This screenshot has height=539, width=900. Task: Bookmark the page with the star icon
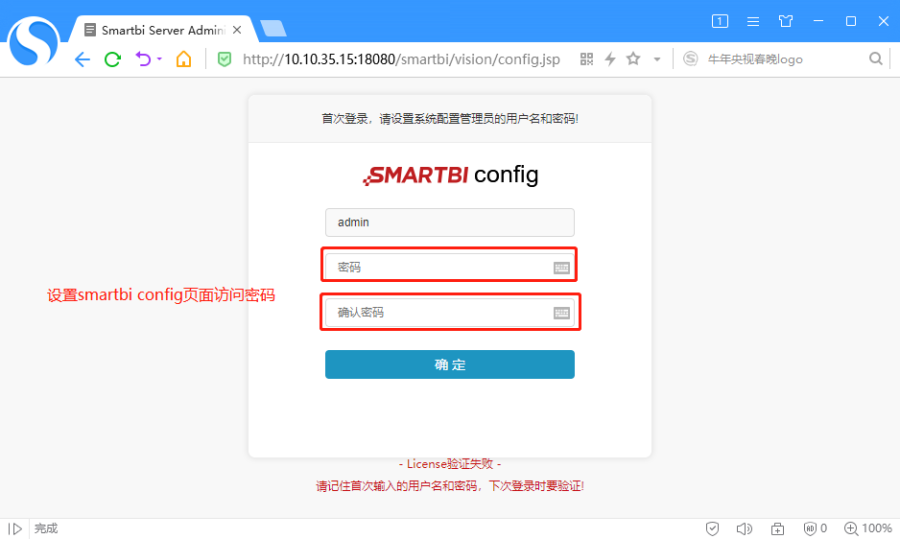(x=633, y=59)
